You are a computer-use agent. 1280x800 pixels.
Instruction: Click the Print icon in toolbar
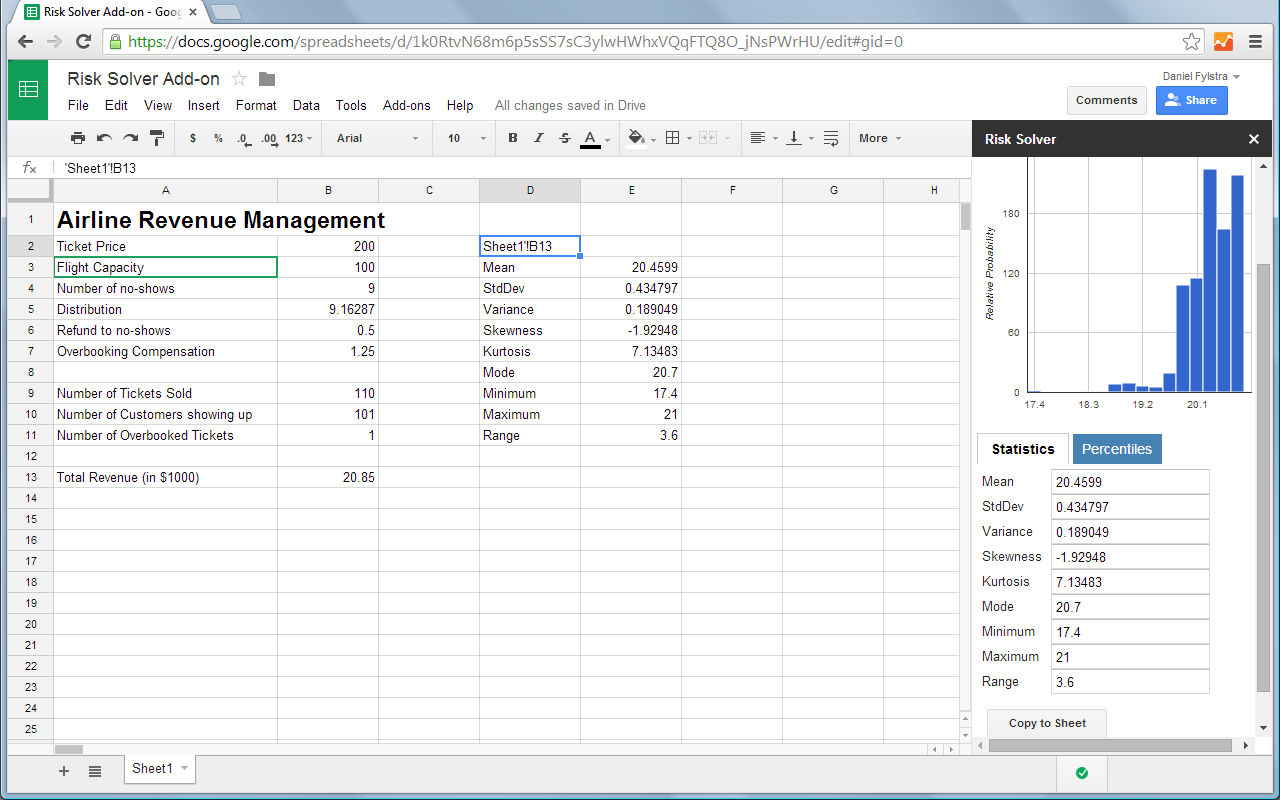tap(78, 138)
